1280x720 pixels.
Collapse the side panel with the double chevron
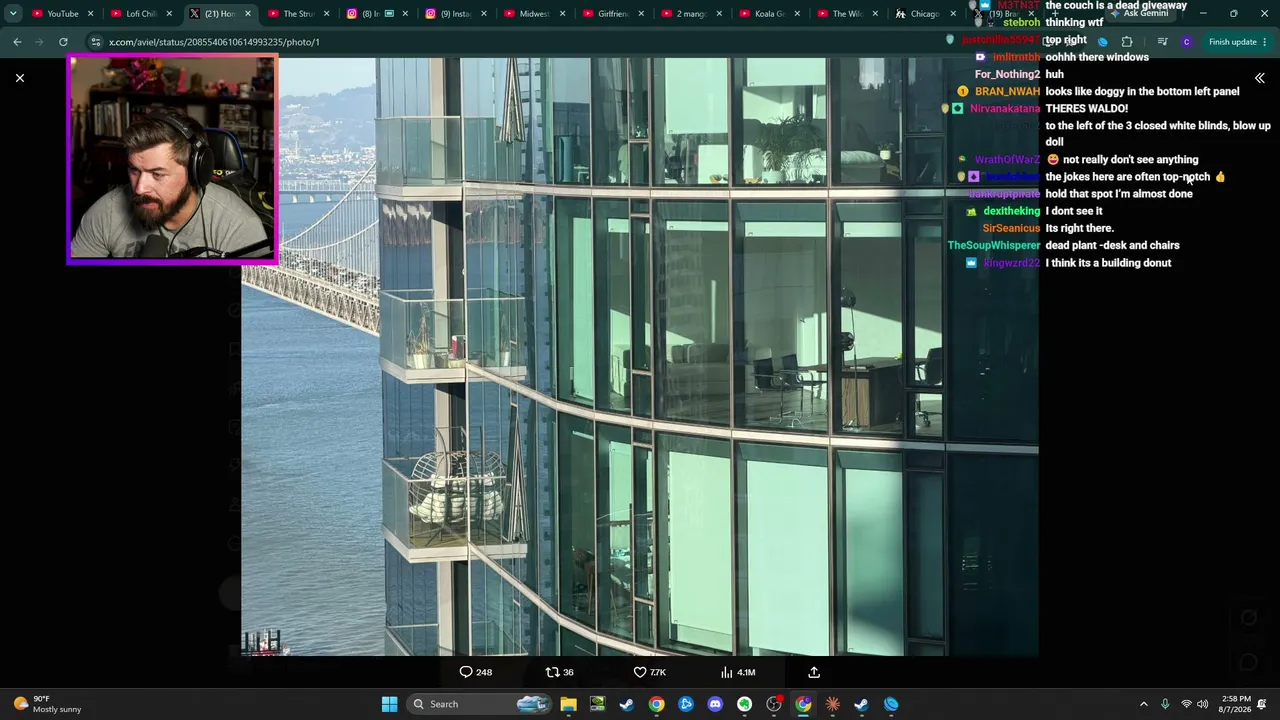coord(1259,78)
